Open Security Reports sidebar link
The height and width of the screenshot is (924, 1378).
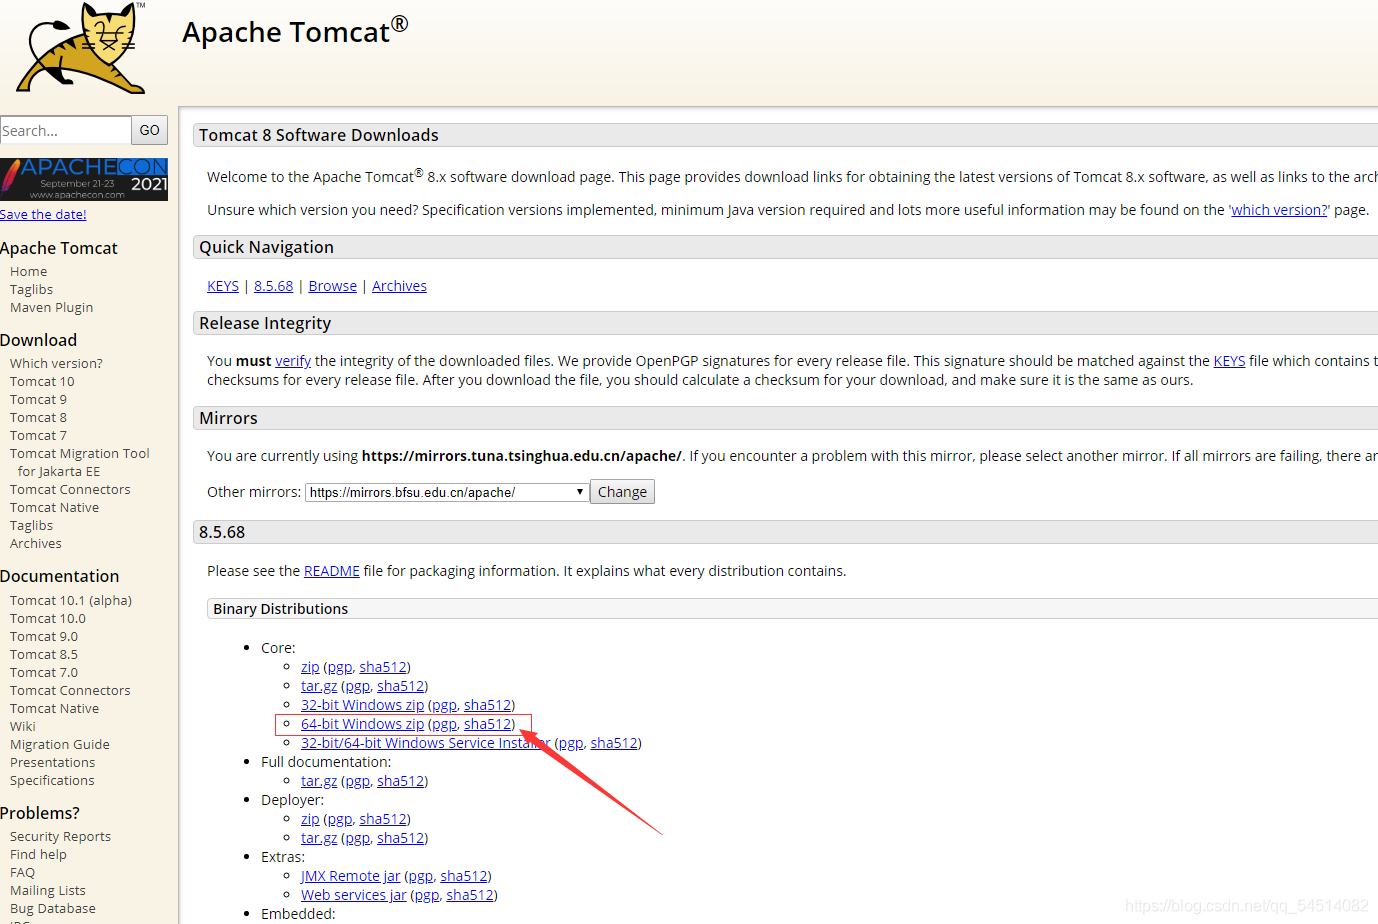point(60,837)
